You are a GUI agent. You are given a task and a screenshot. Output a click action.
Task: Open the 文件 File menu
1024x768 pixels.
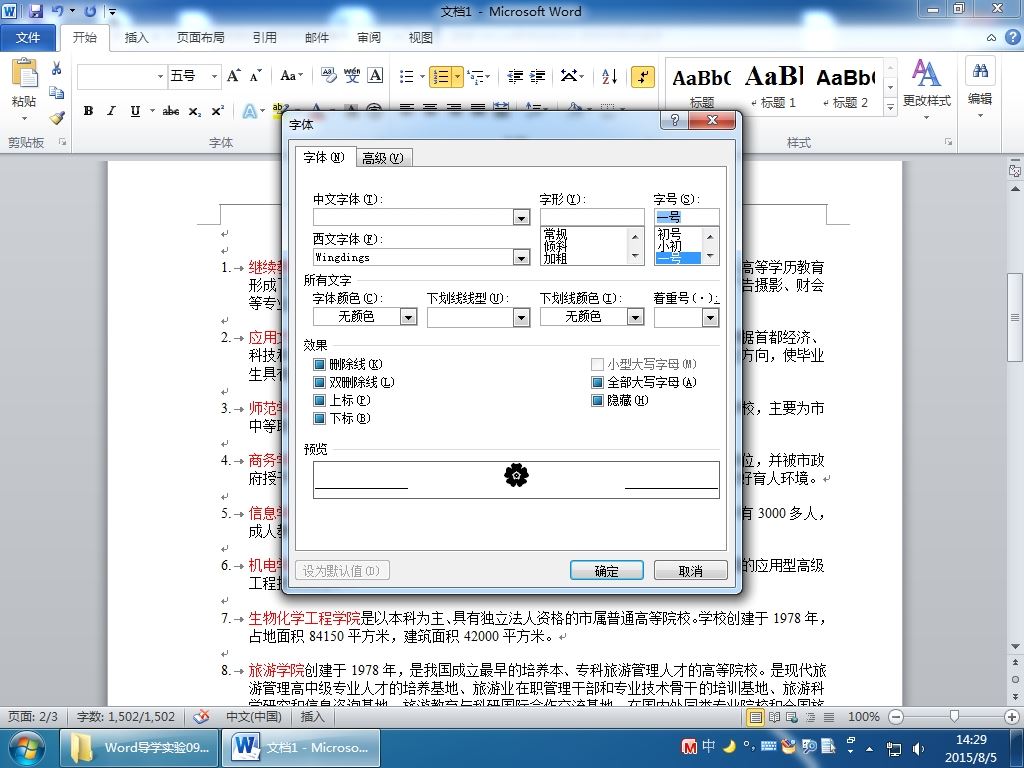point(27,37)
